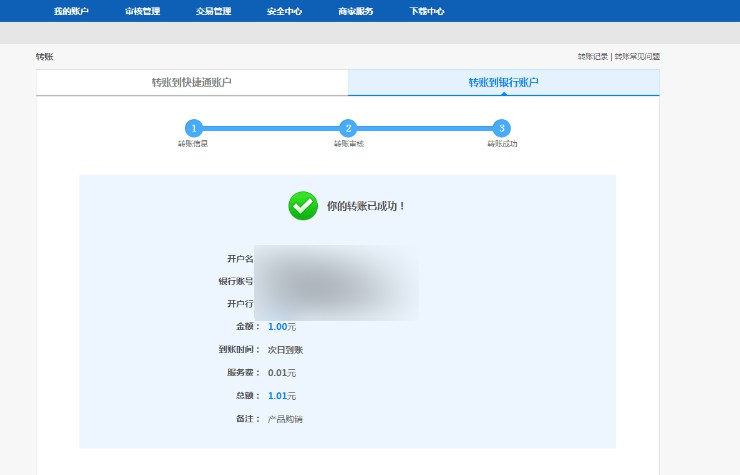Viewport: 740px width, 475px height.
Task: Go to 交易管理 menu
Action: [213, 11]
